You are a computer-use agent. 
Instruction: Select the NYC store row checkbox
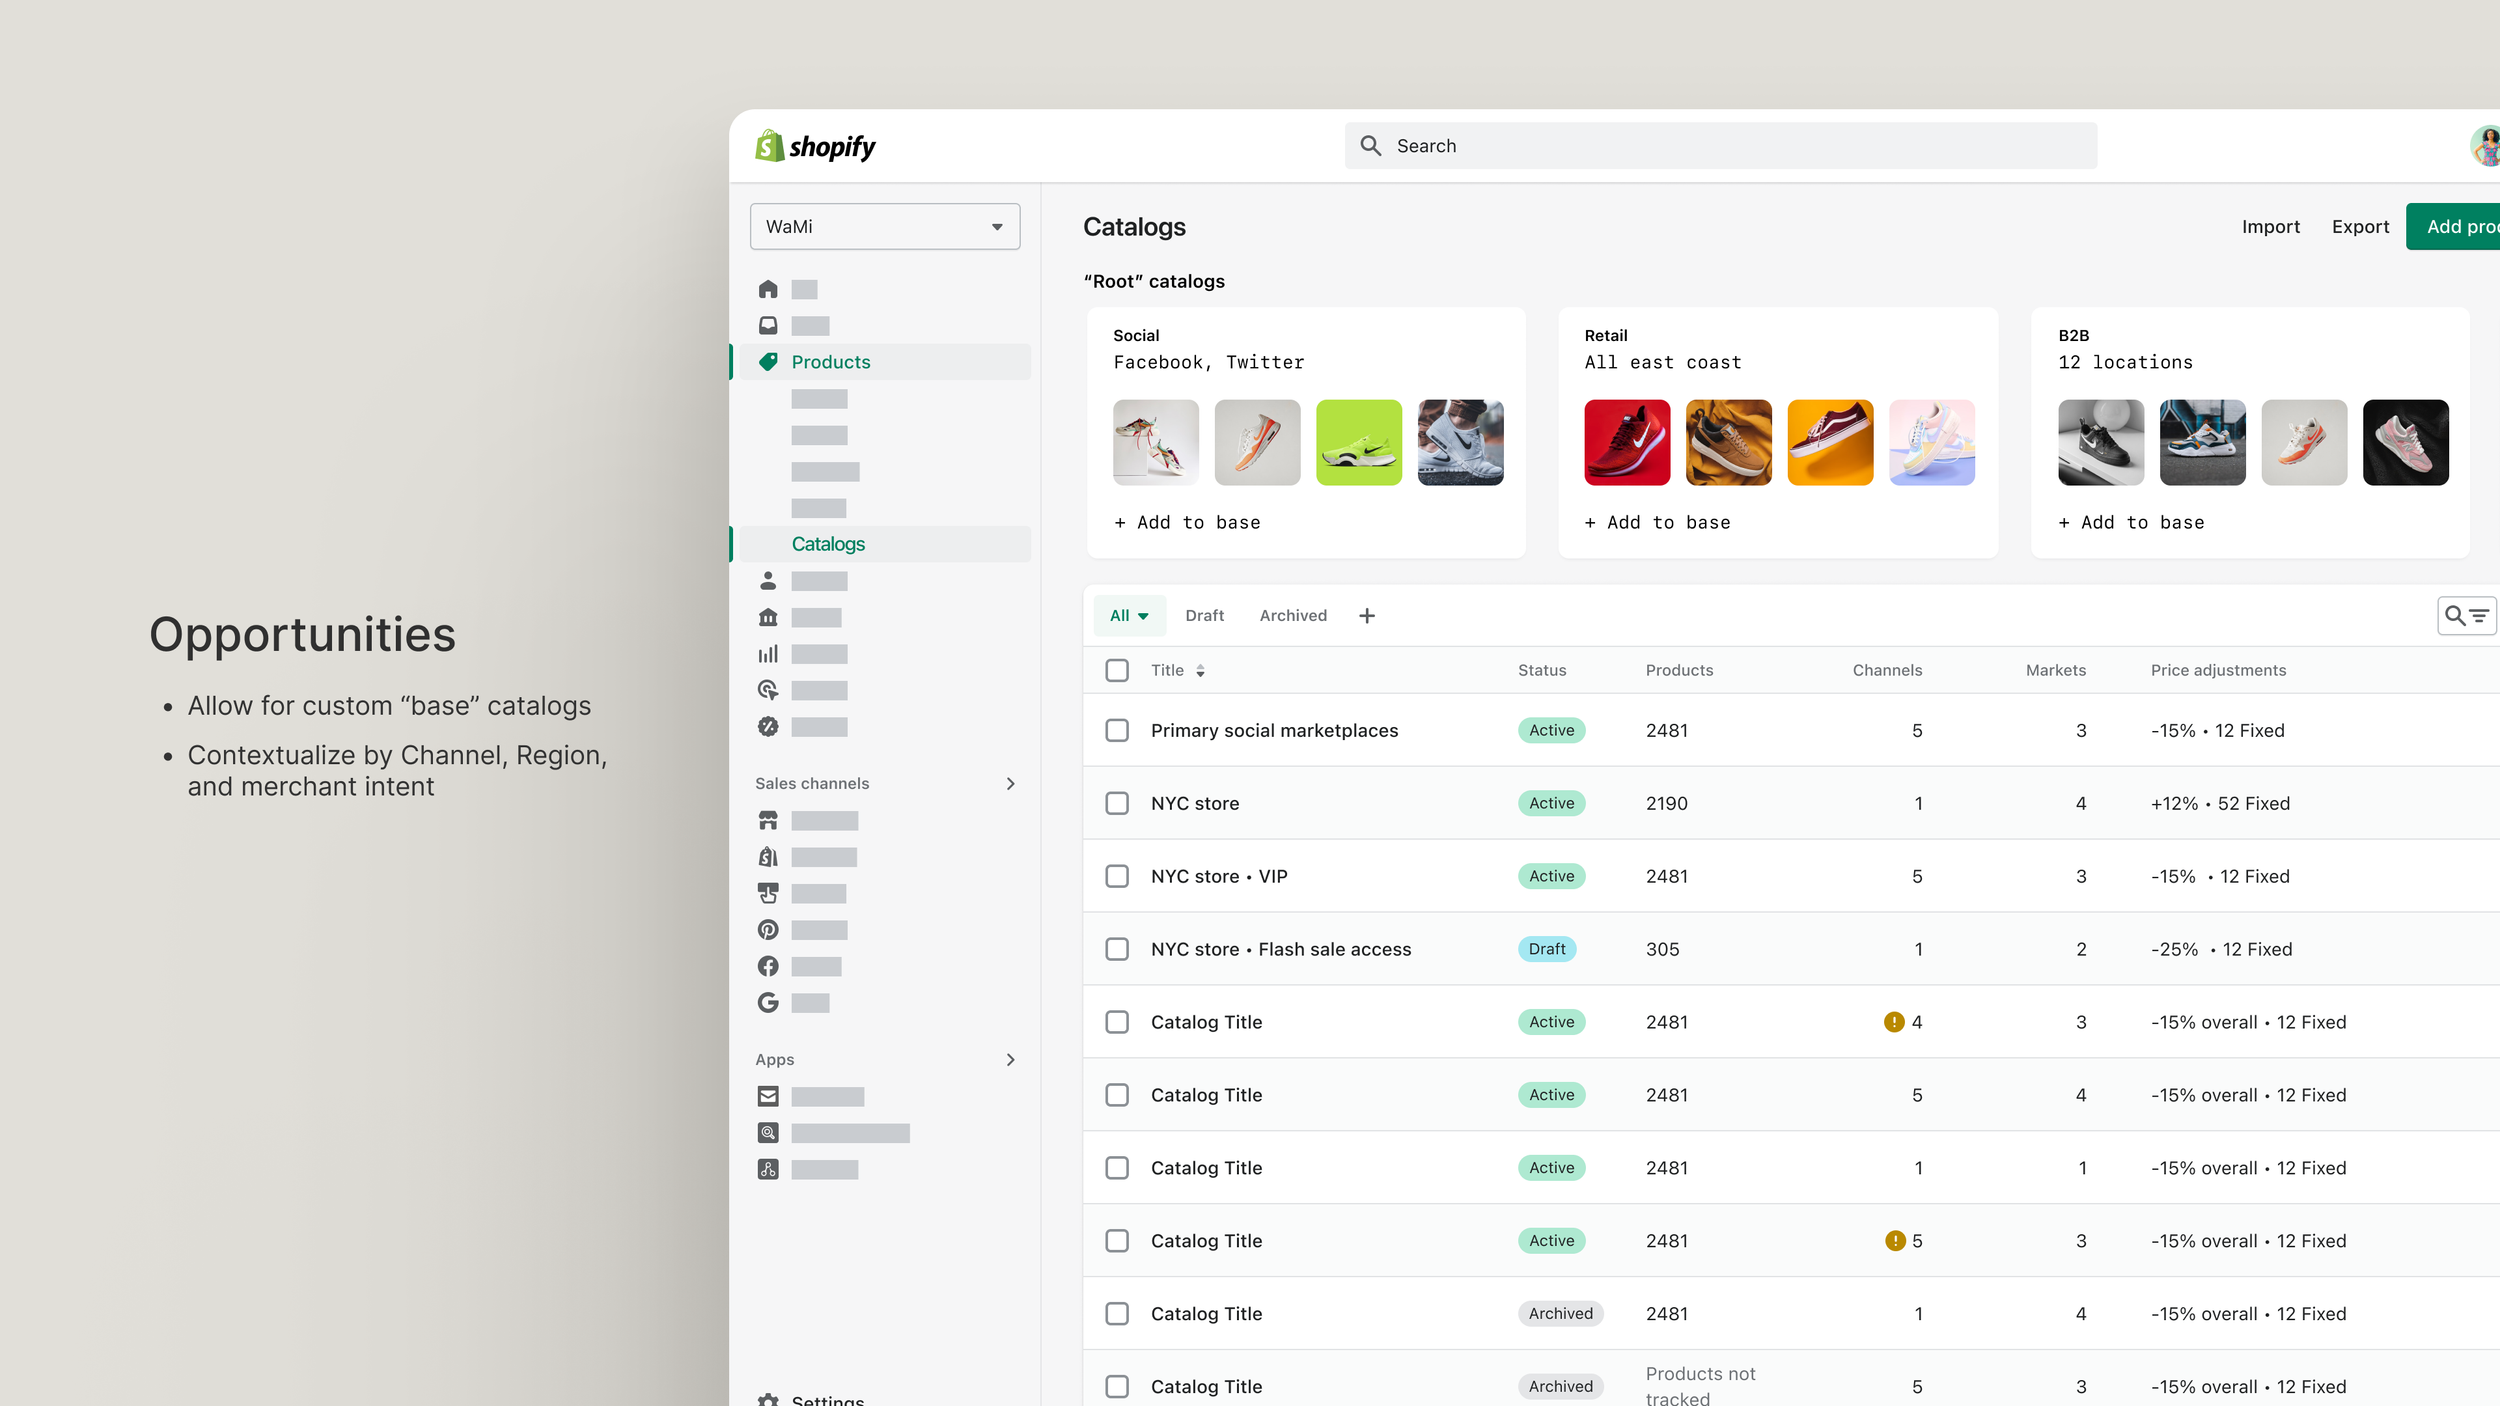coord(1116,803)
